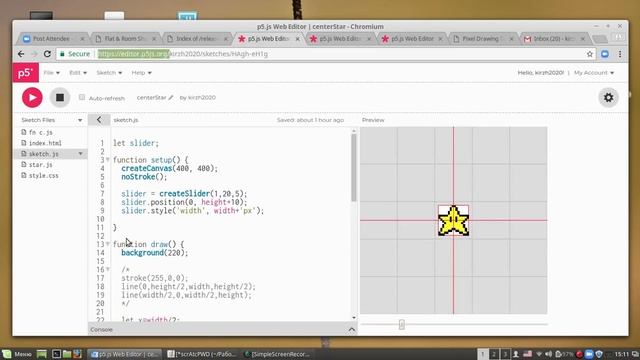
Task: Click the clock in the system tray
Action: pos(621,354)
